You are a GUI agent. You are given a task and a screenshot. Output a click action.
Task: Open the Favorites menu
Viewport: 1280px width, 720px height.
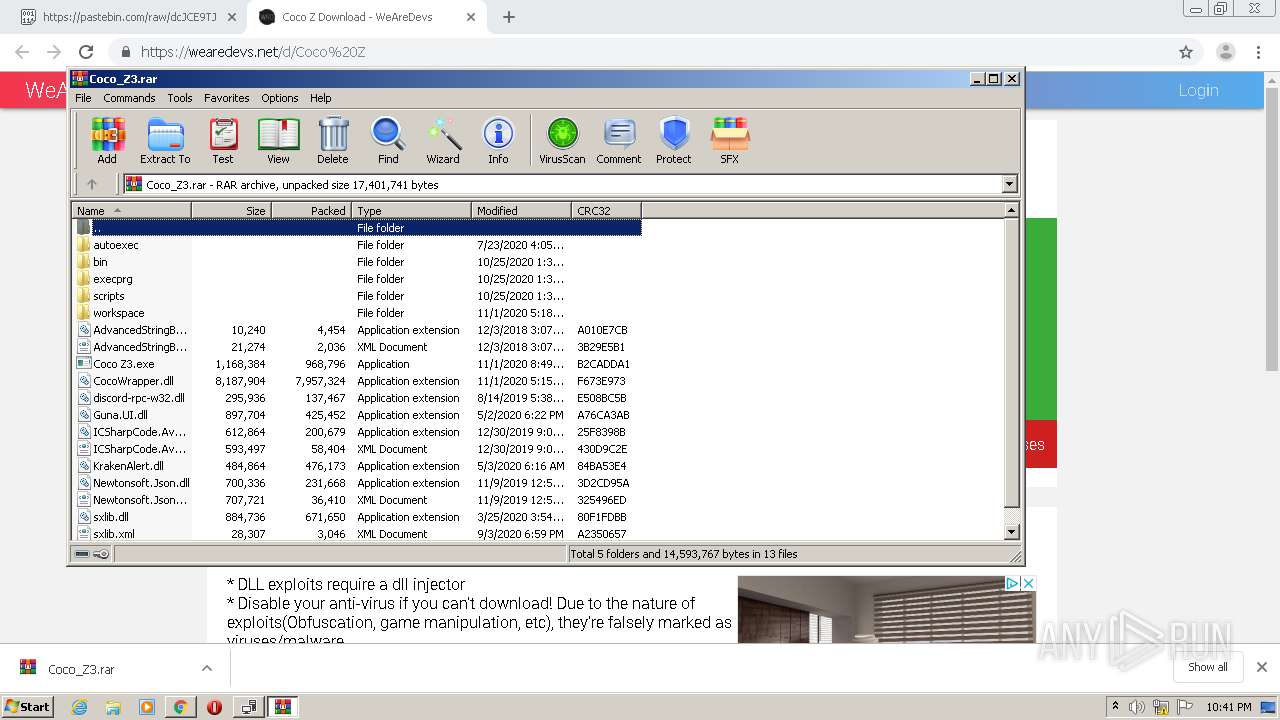click(x=227, y=98)
